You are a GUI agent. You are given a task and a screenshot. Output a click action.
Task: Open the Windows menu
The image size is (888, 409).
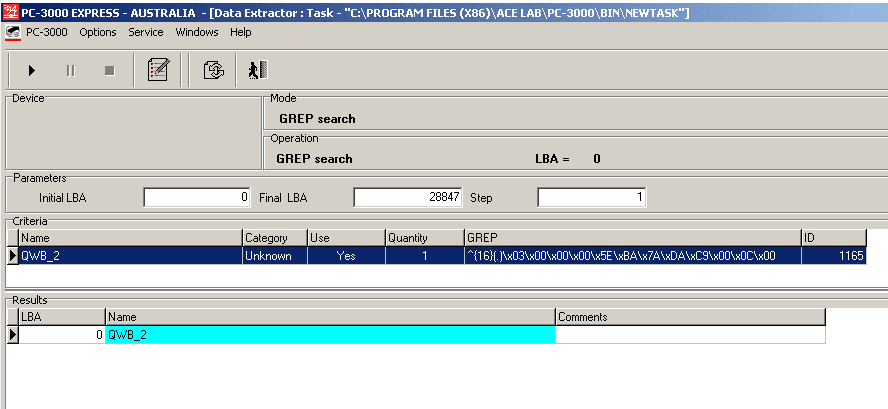tap(197, 32)
